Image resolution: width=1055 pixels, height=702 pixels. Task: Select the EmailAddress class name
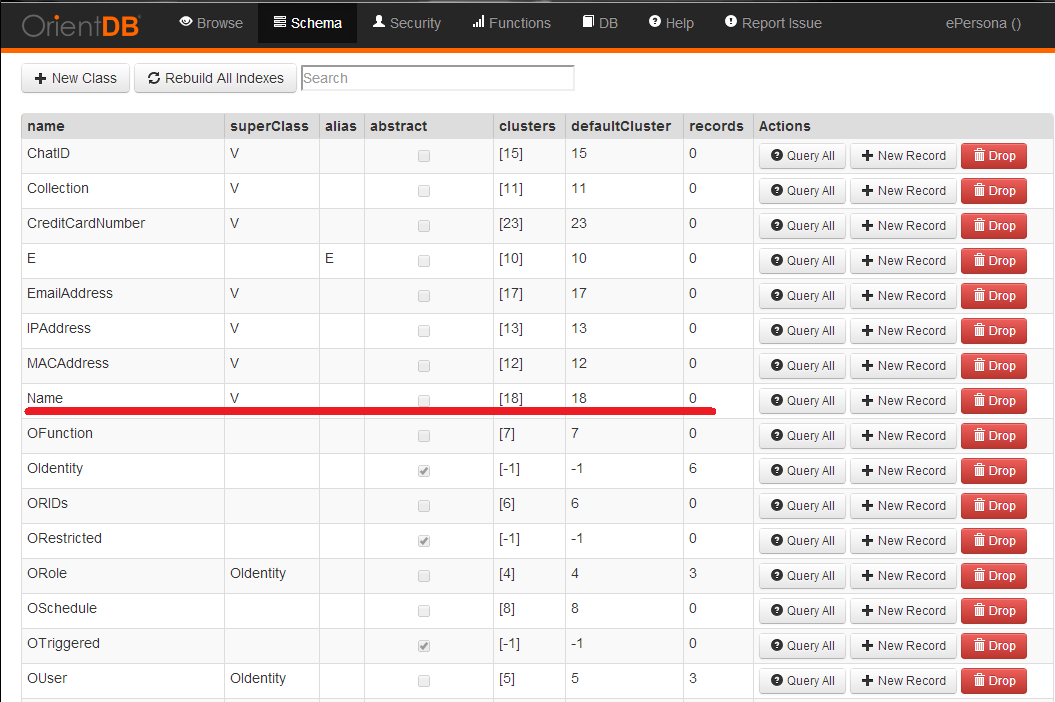point(69,293)
